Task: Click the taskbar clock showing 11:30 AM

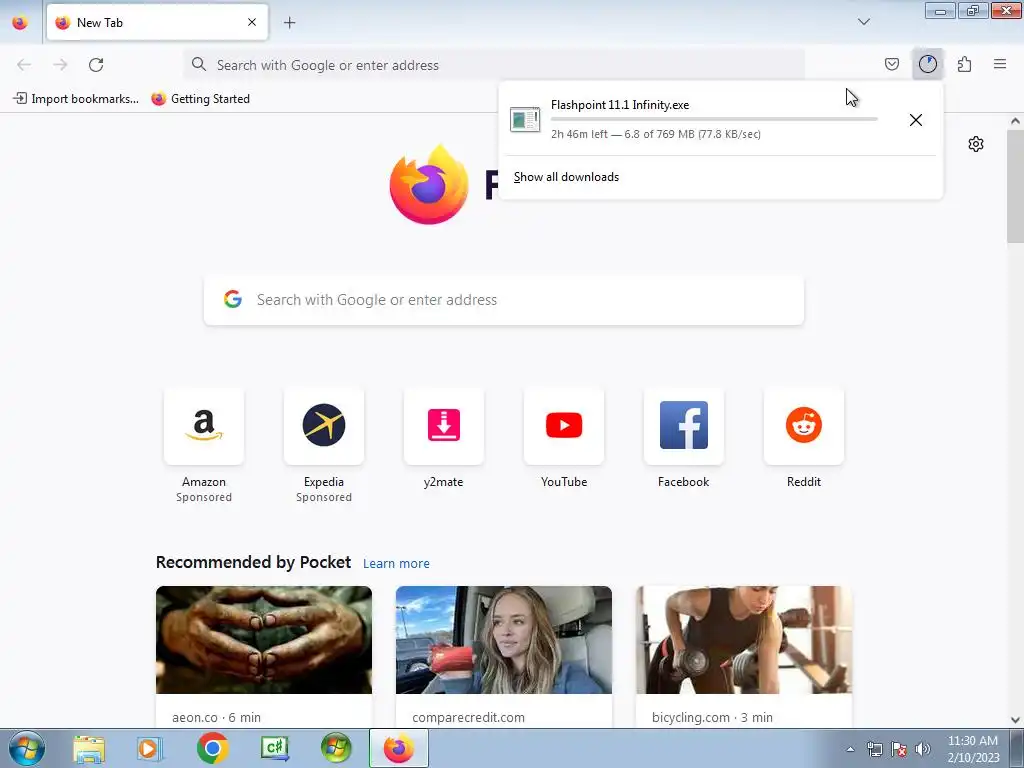Action: [973, 749]
